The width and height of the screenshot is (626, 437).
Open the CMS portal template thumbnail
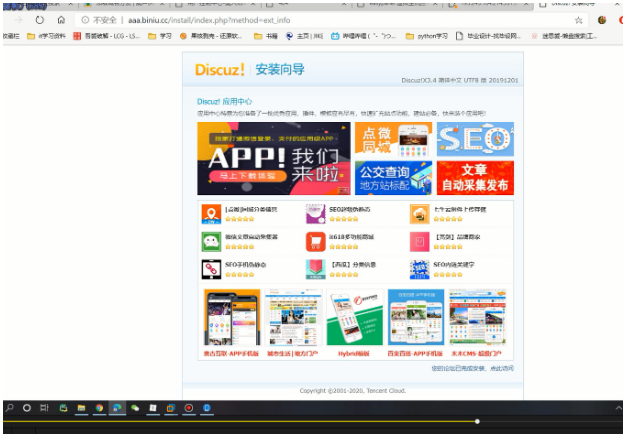(x=477, y=317)
